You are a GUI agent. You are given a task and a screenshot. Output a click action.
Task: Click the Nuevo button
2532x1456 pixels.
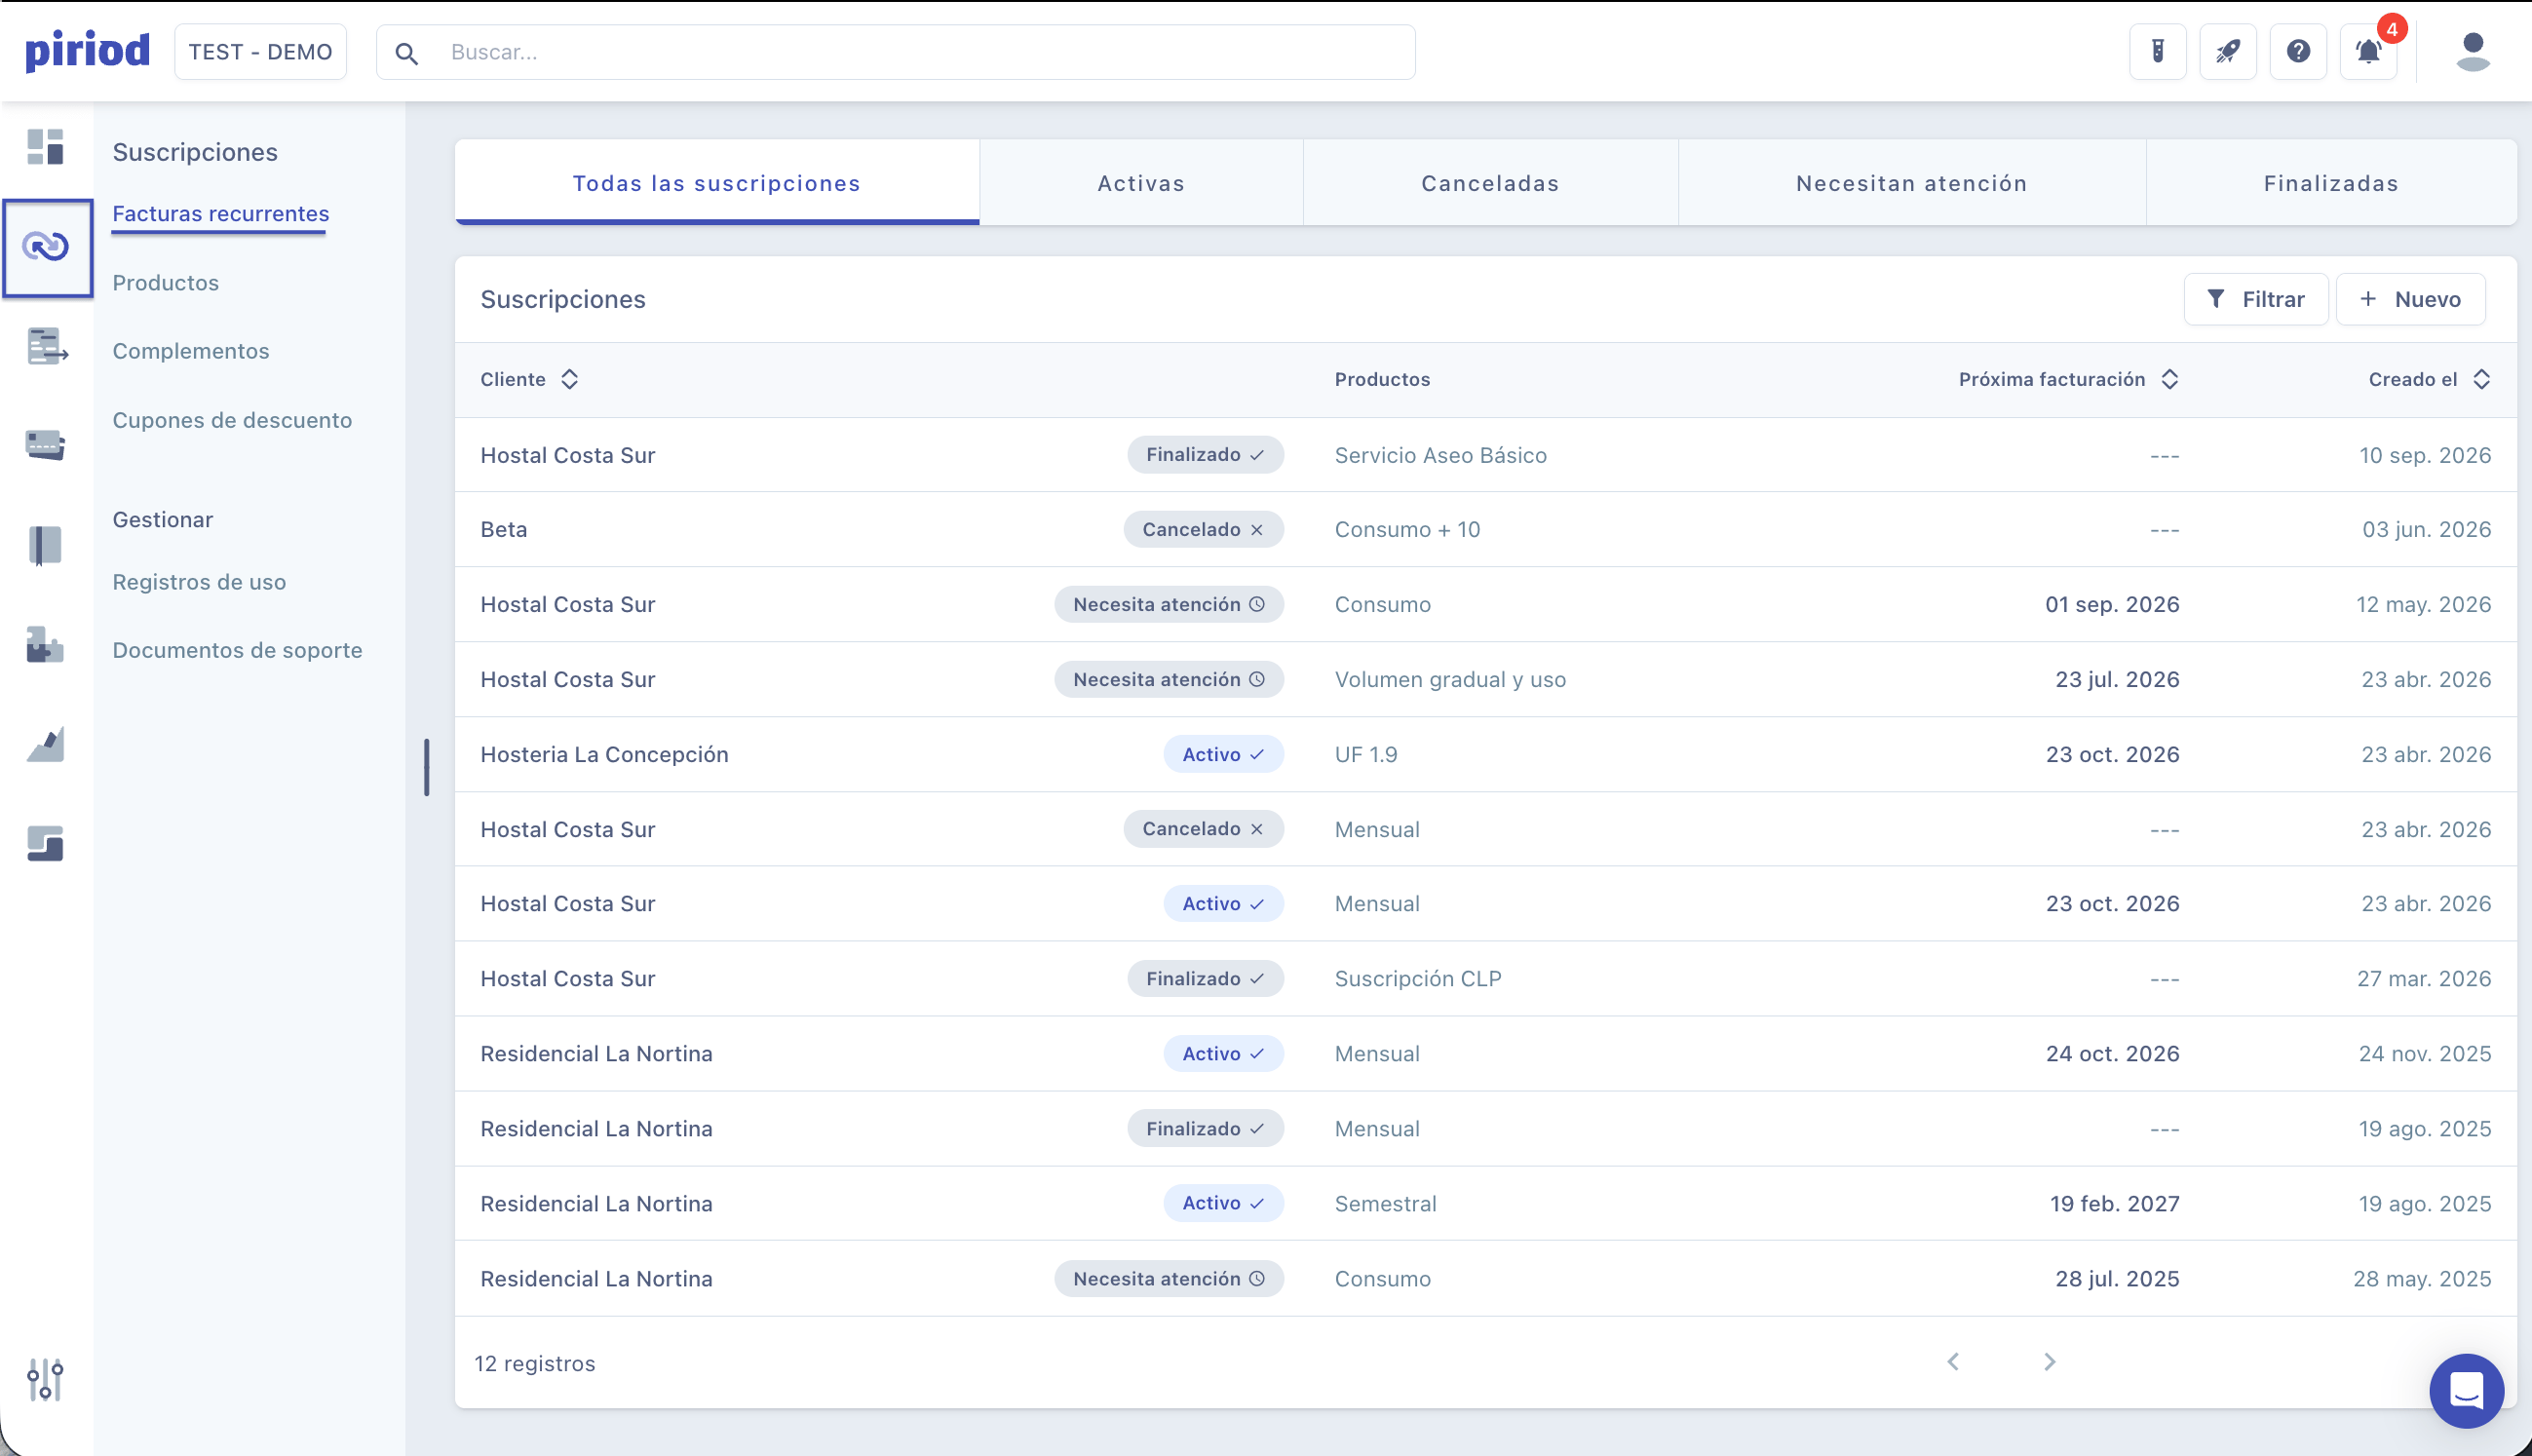[x=2411, y=300]
